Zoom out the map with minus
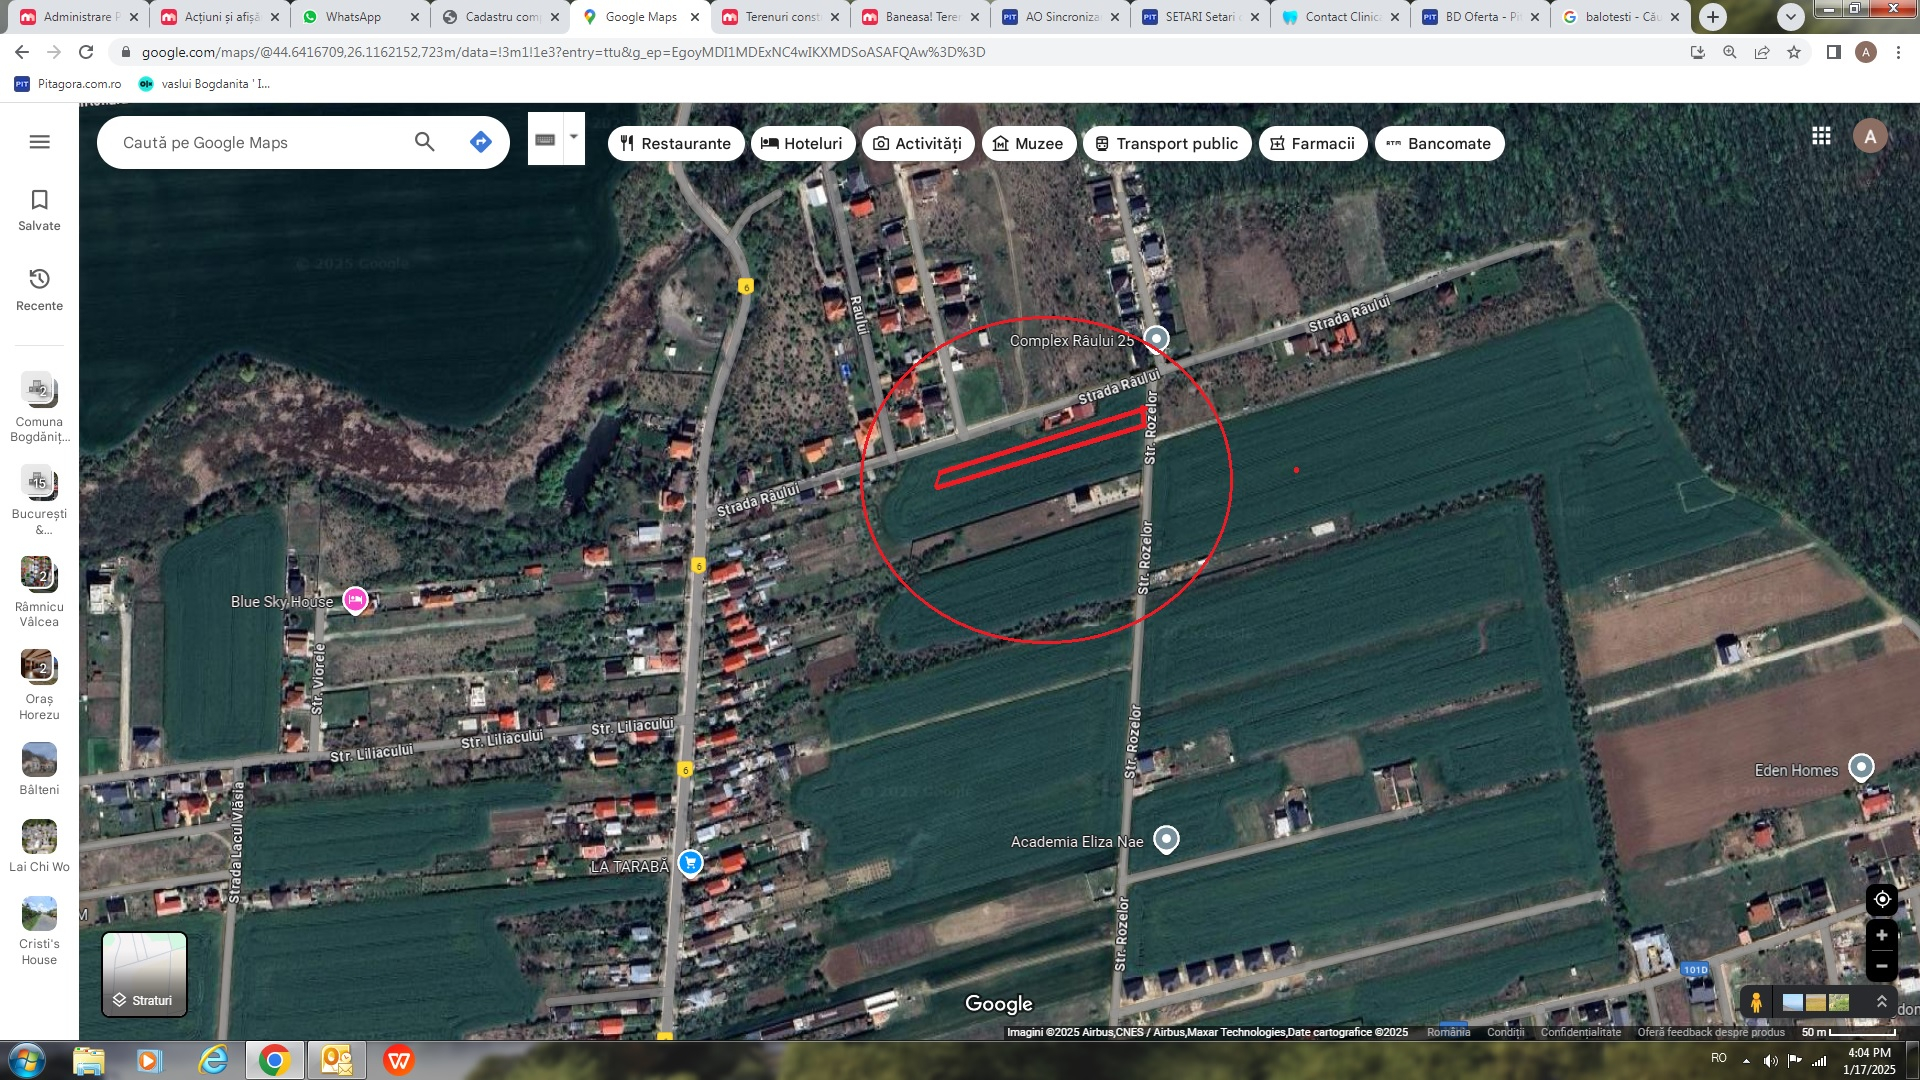This screenshot has height=1080, width=1920. tap(1881, 965)
